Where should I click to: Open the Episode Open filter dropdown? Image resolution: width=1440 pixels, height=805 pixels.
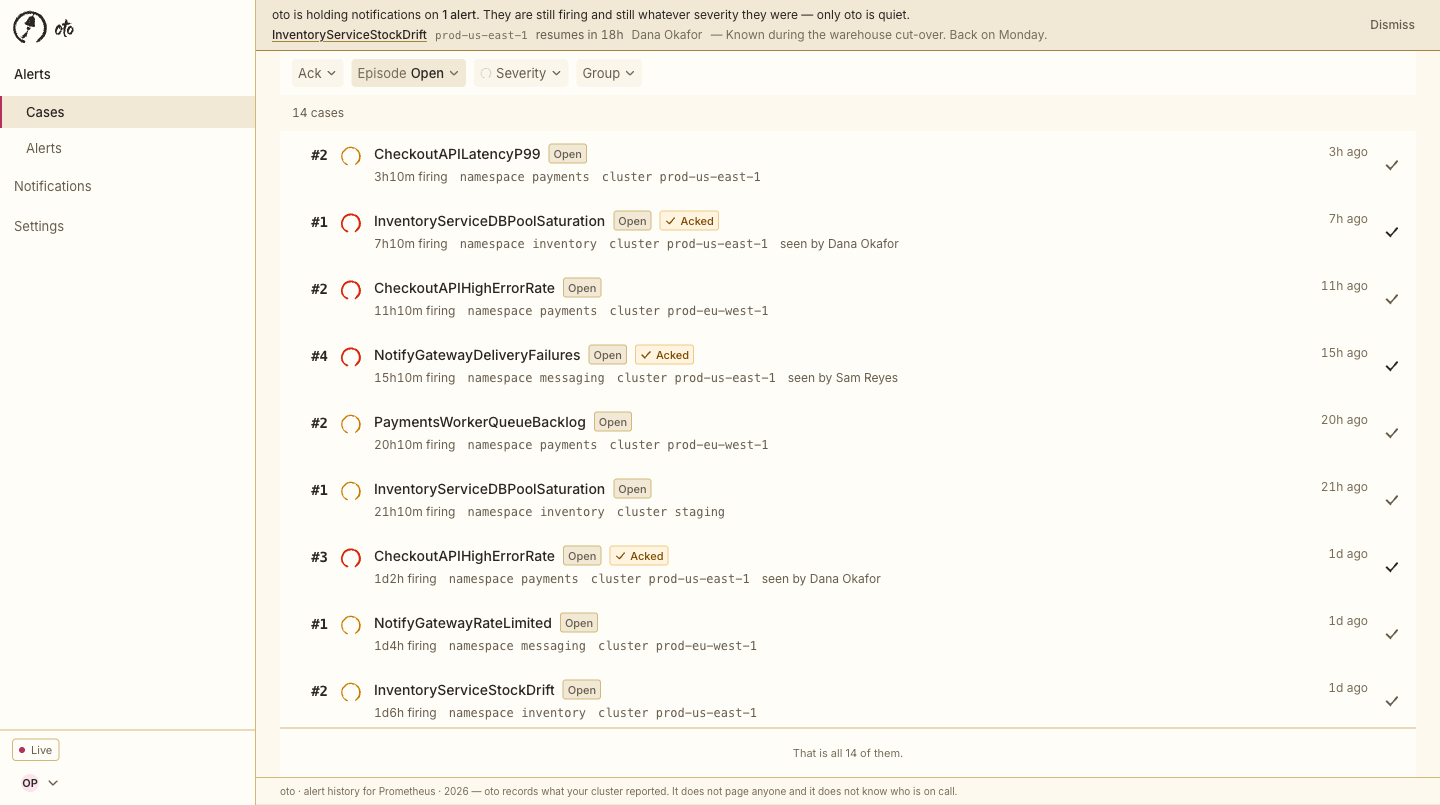[x=408, y=73]
